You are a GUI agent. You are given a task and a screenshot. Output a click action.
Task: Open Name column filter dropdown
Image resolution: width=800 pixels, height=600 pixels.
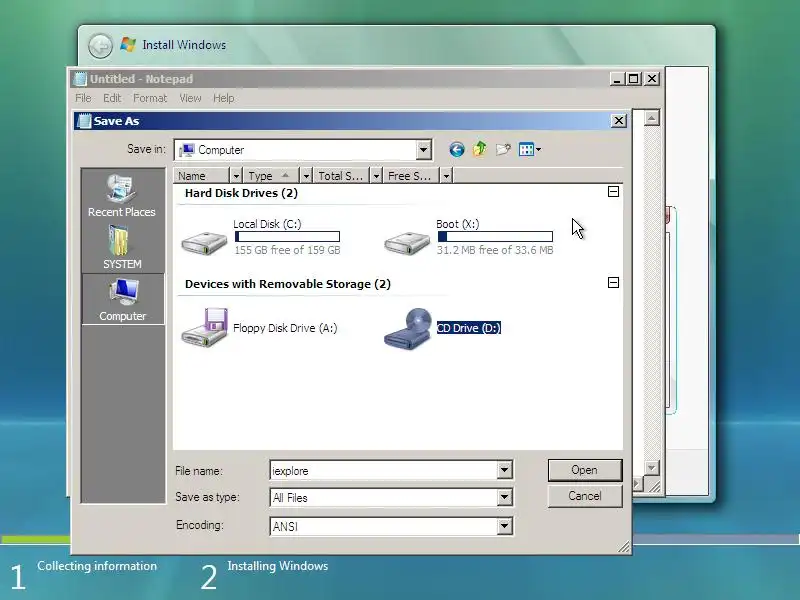tap(236, 176)
